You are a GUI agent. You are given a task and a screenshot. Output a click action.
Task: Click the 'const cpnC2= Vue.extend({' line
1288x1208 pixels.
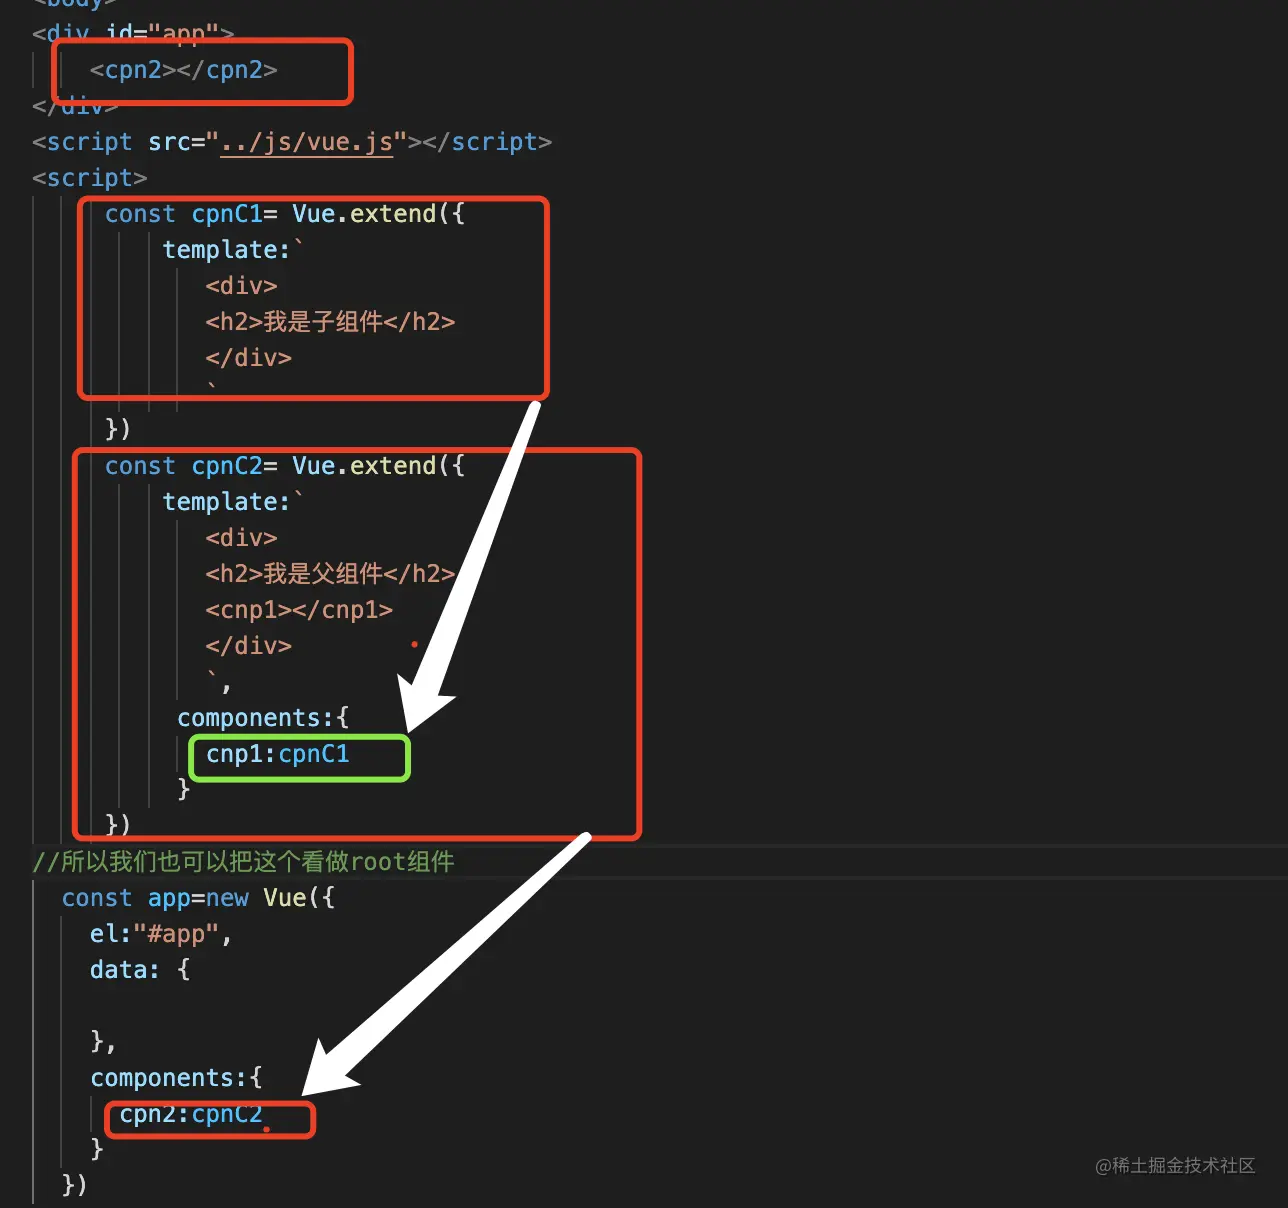(x=285, y=466)
